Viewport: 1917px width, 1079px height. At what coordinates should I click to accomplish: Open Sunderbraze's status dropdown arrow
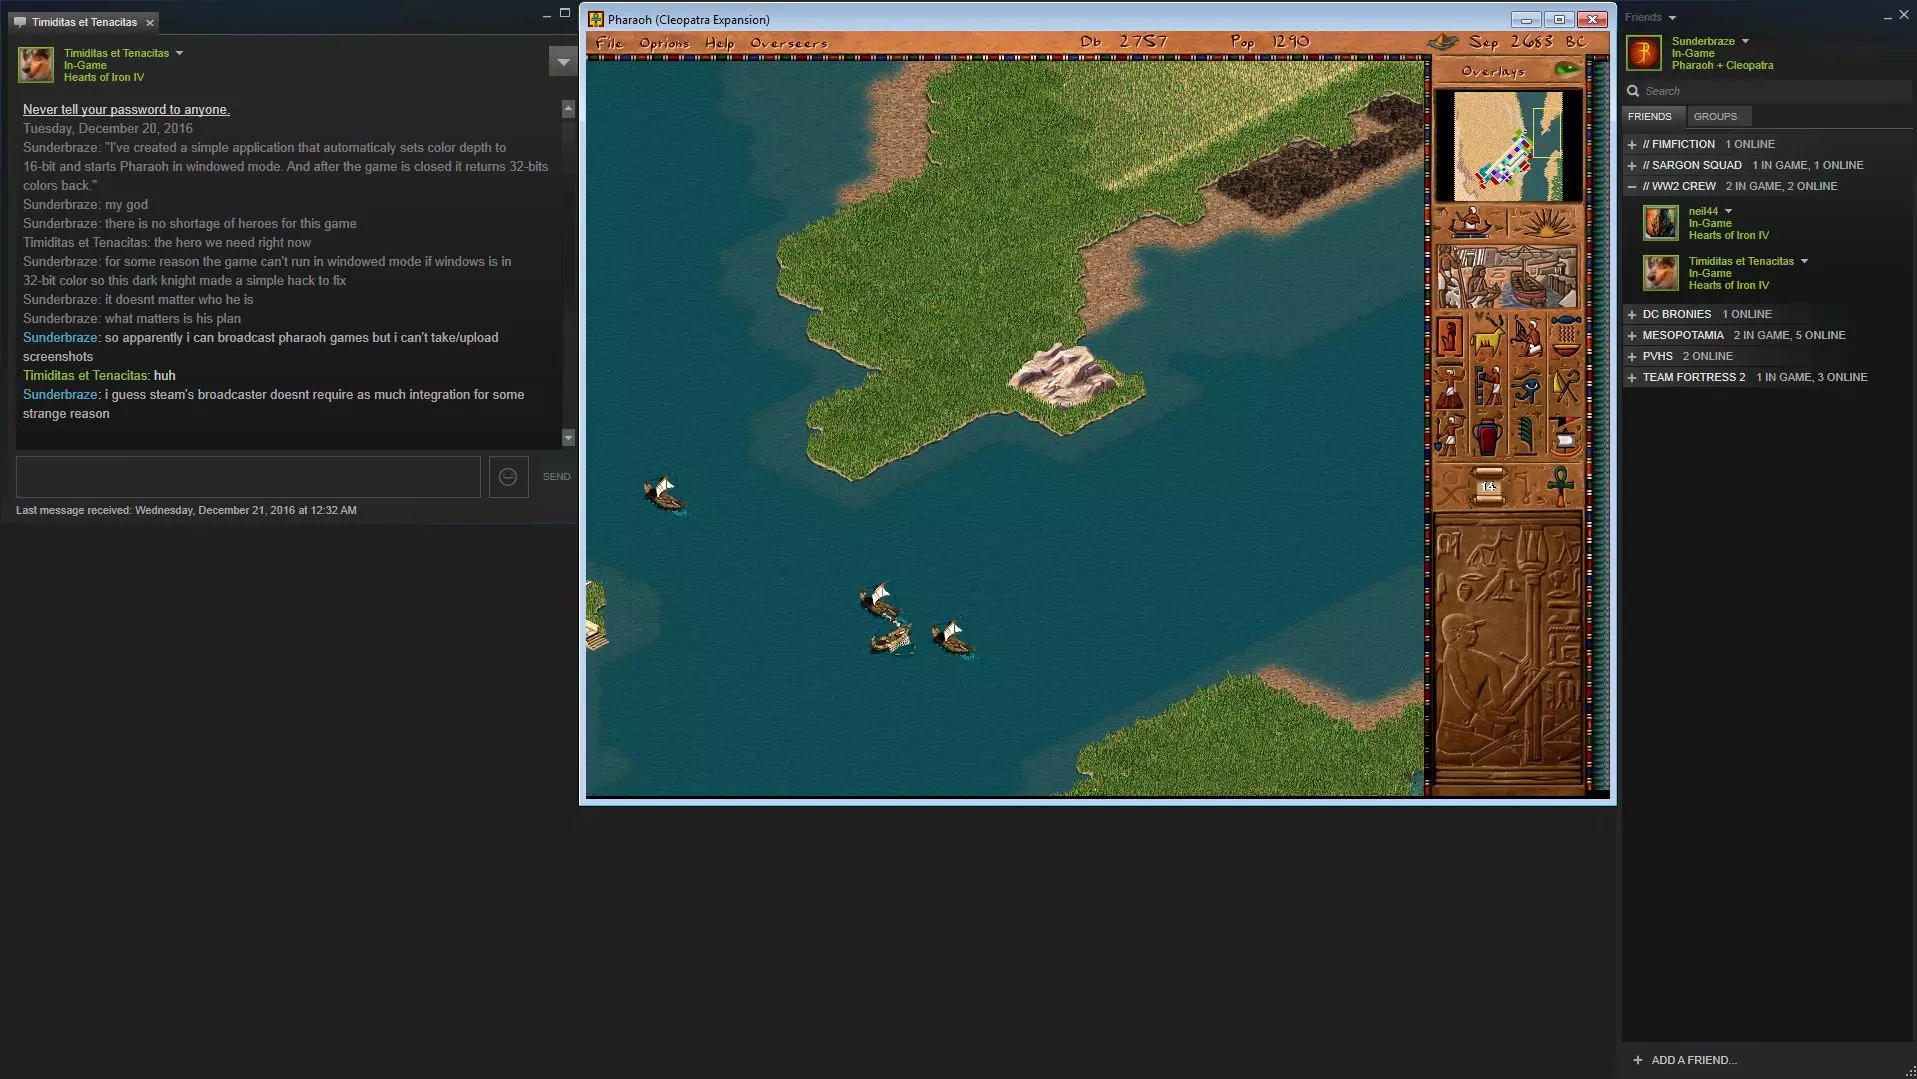click(1745, 42)
